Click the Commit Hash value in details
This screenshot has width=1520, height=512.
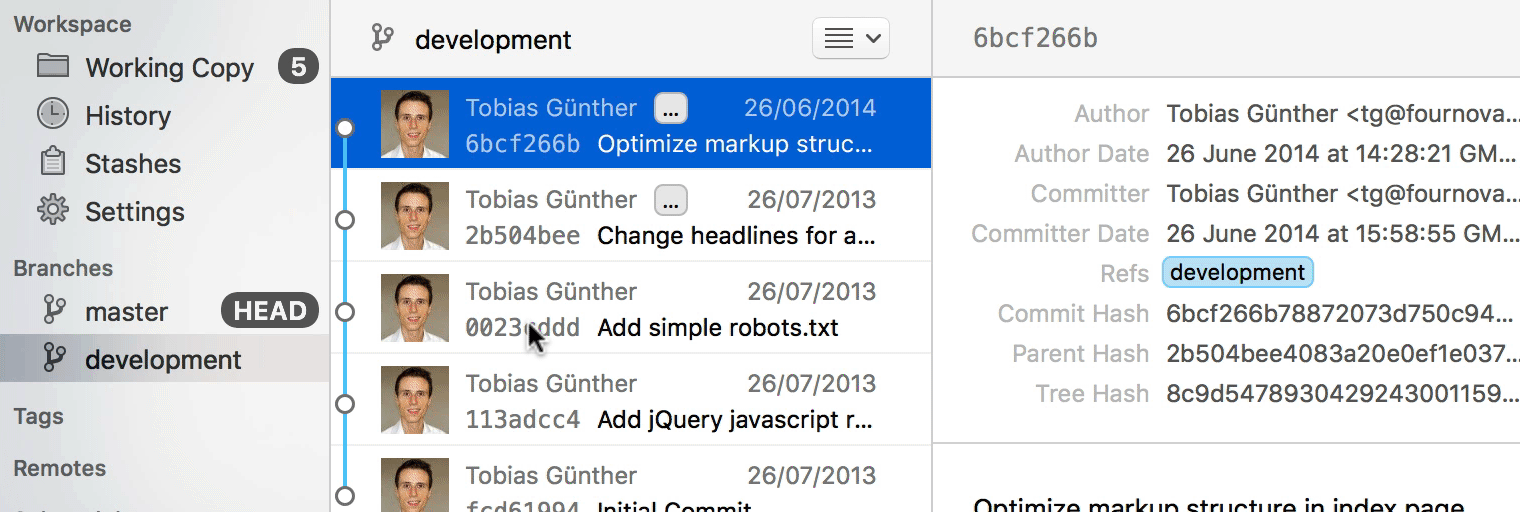click(1340, 314)
